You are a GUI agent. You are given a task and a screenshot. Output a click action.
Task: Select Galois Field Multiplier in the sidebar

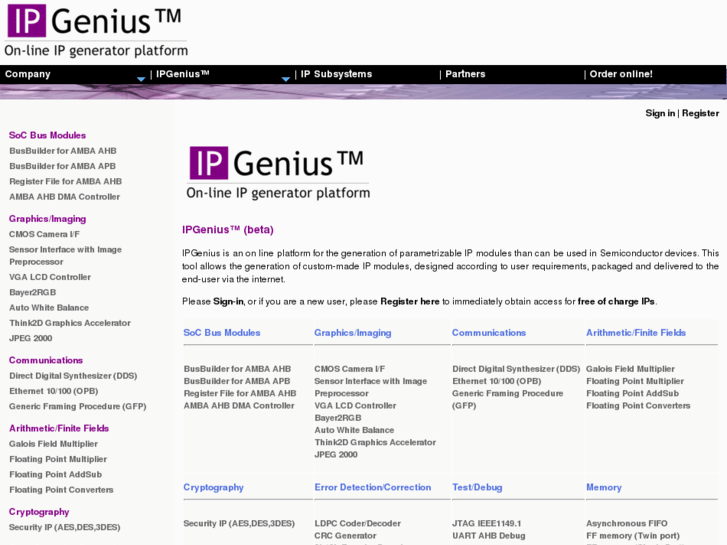tap(54, 444)
